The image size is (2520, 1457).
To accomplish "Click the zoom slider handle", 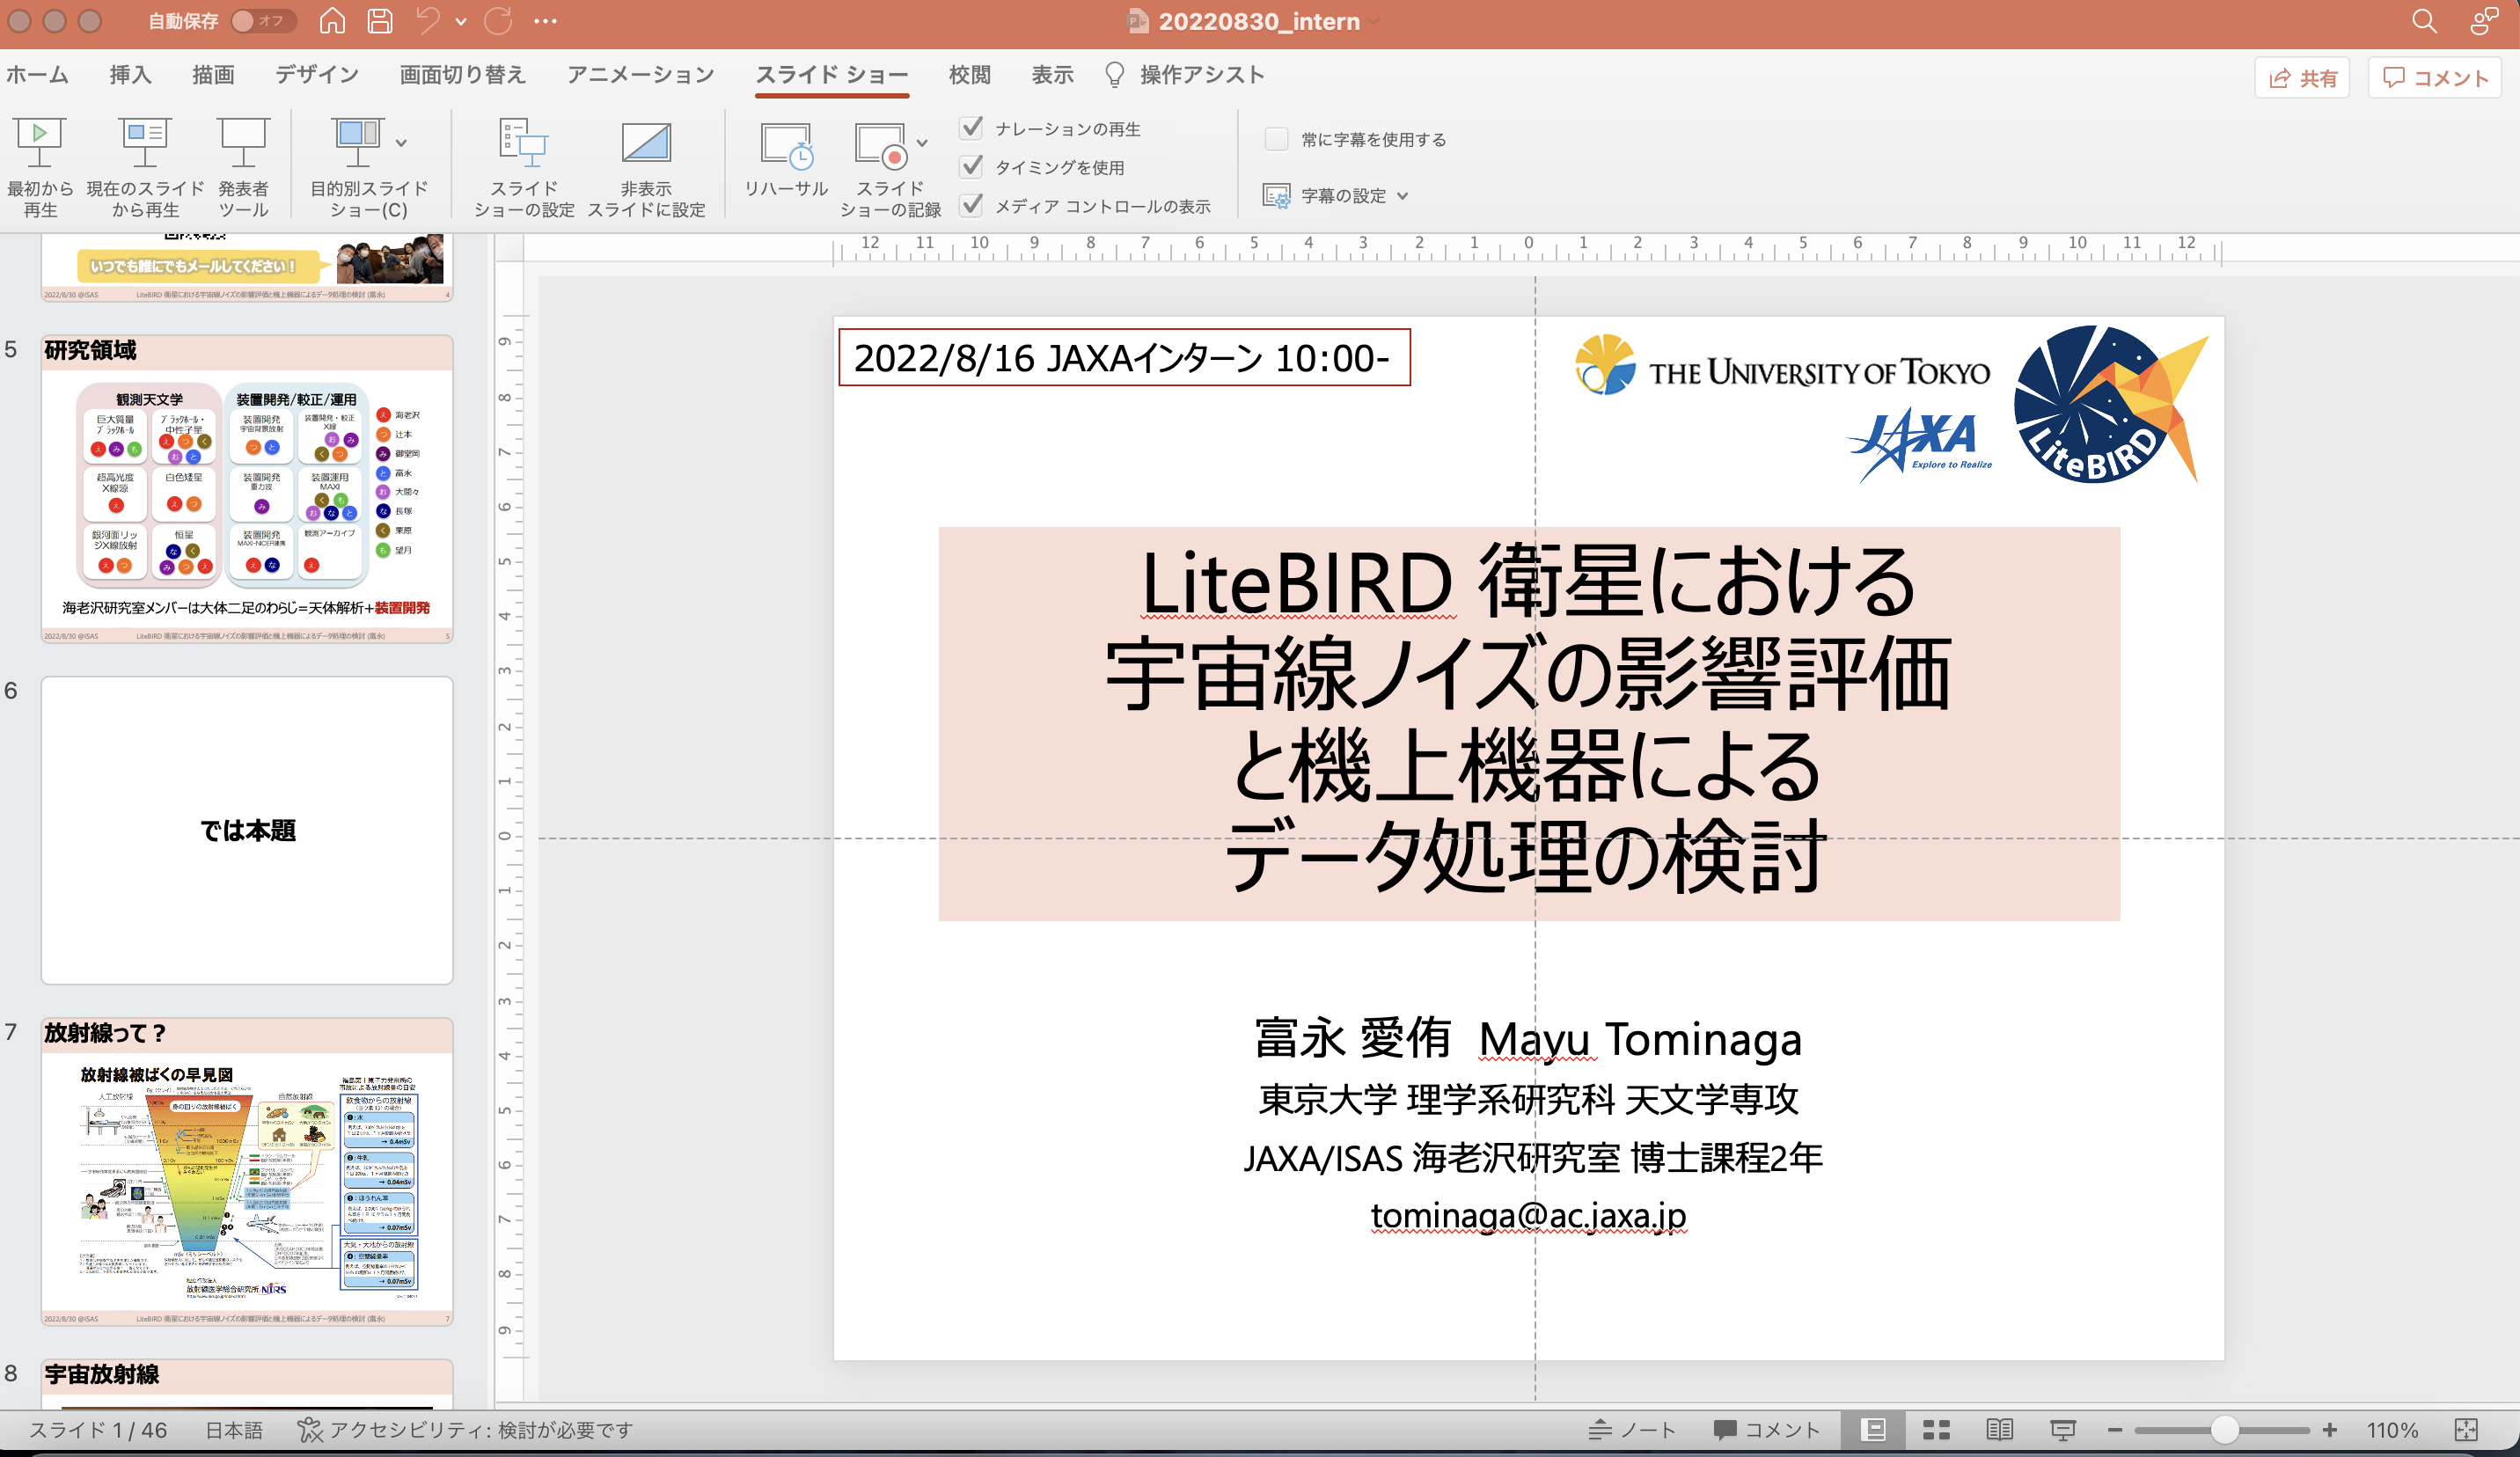I will [x=2224, y=1430].
